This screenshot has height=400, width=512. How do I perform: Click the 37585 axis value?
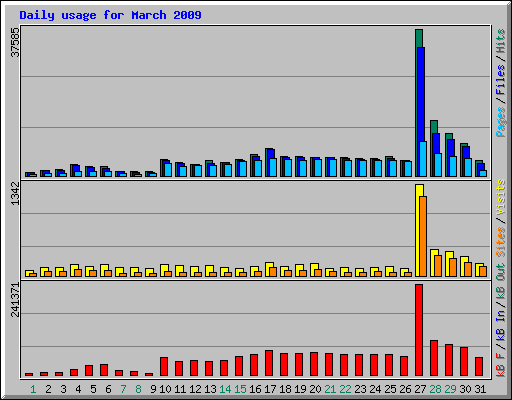[x=15, y=42]
